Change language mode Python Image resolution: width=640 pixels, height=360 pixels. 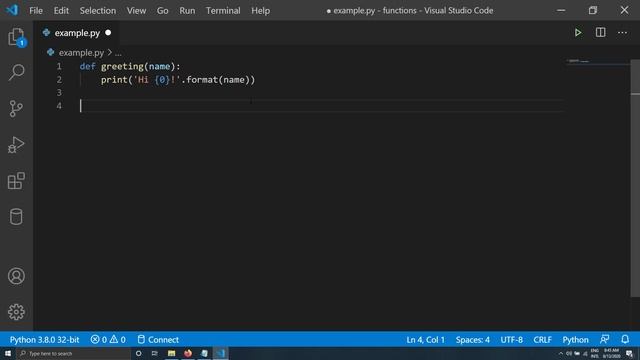point(576,340)
